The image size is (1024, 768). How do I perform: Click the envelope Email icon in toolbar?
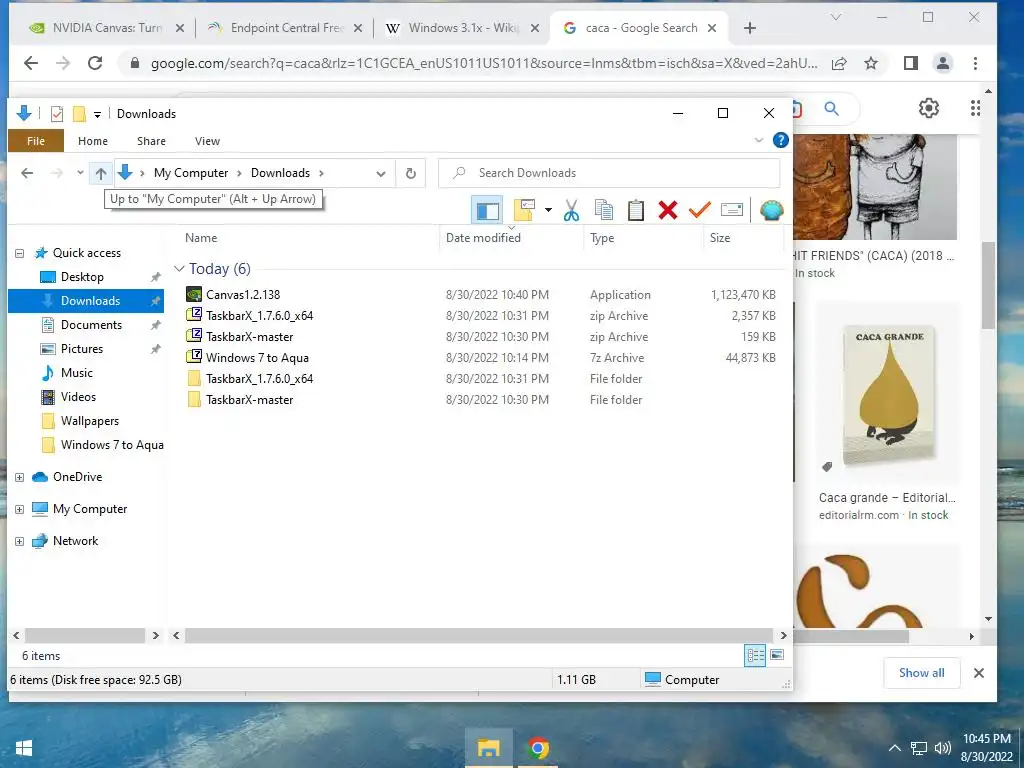[731, 210]
